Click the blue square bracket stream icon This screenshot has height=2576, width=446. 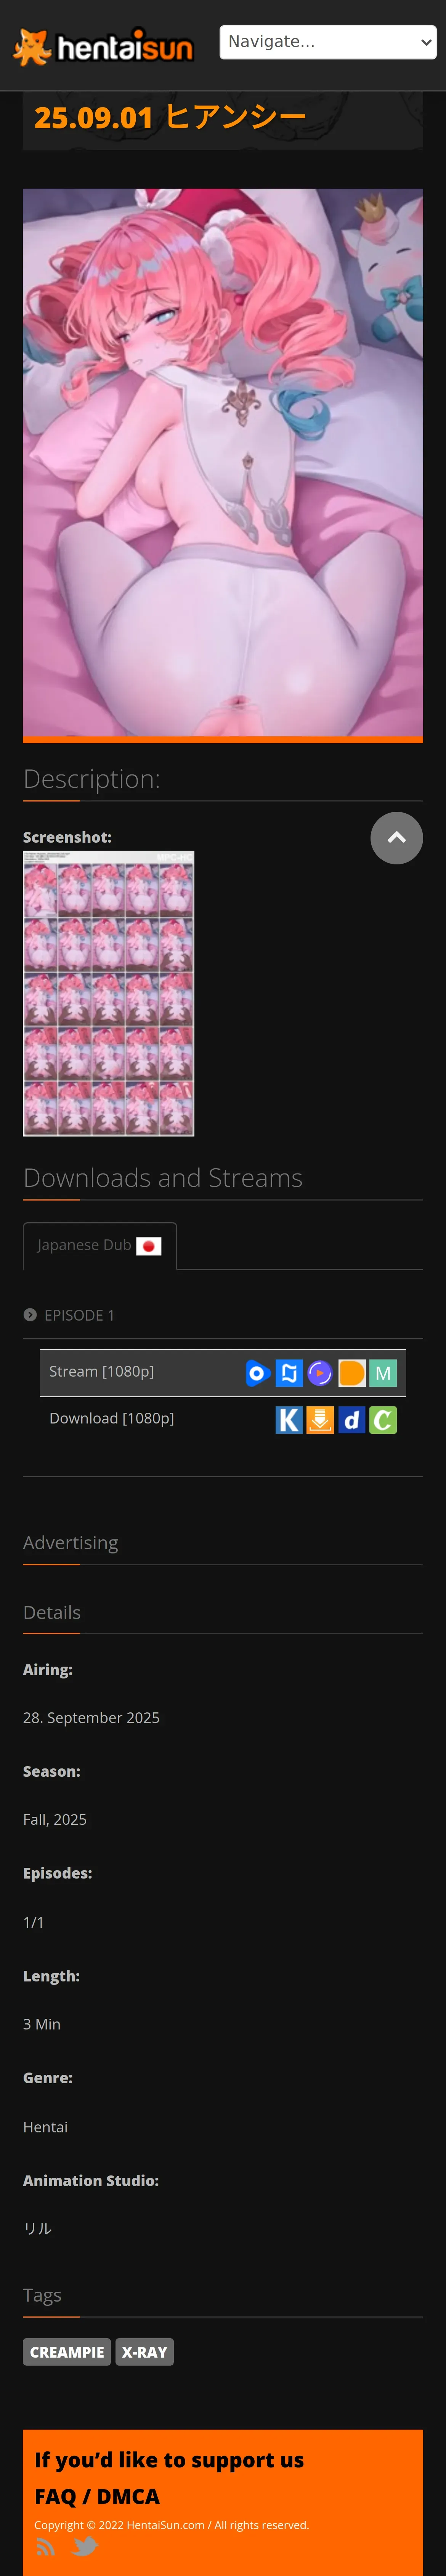(x=289, y=1373)
